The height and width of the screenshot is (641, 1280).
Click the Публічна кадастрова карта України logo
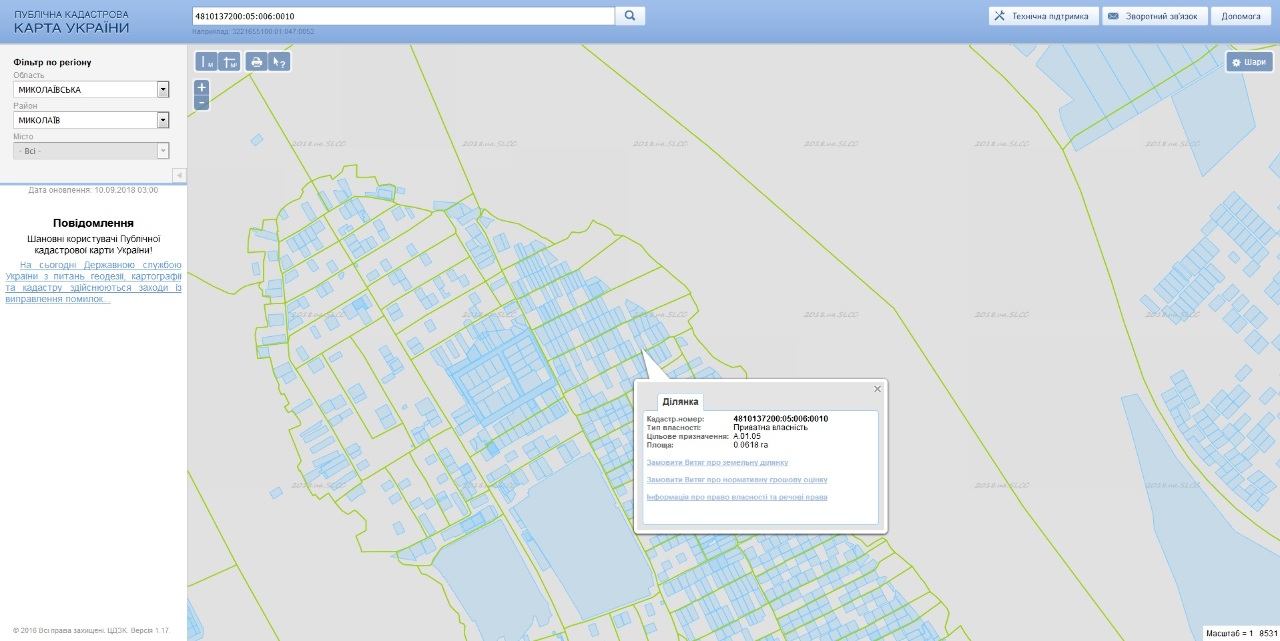pyautogui.click(x=71, y=22)
